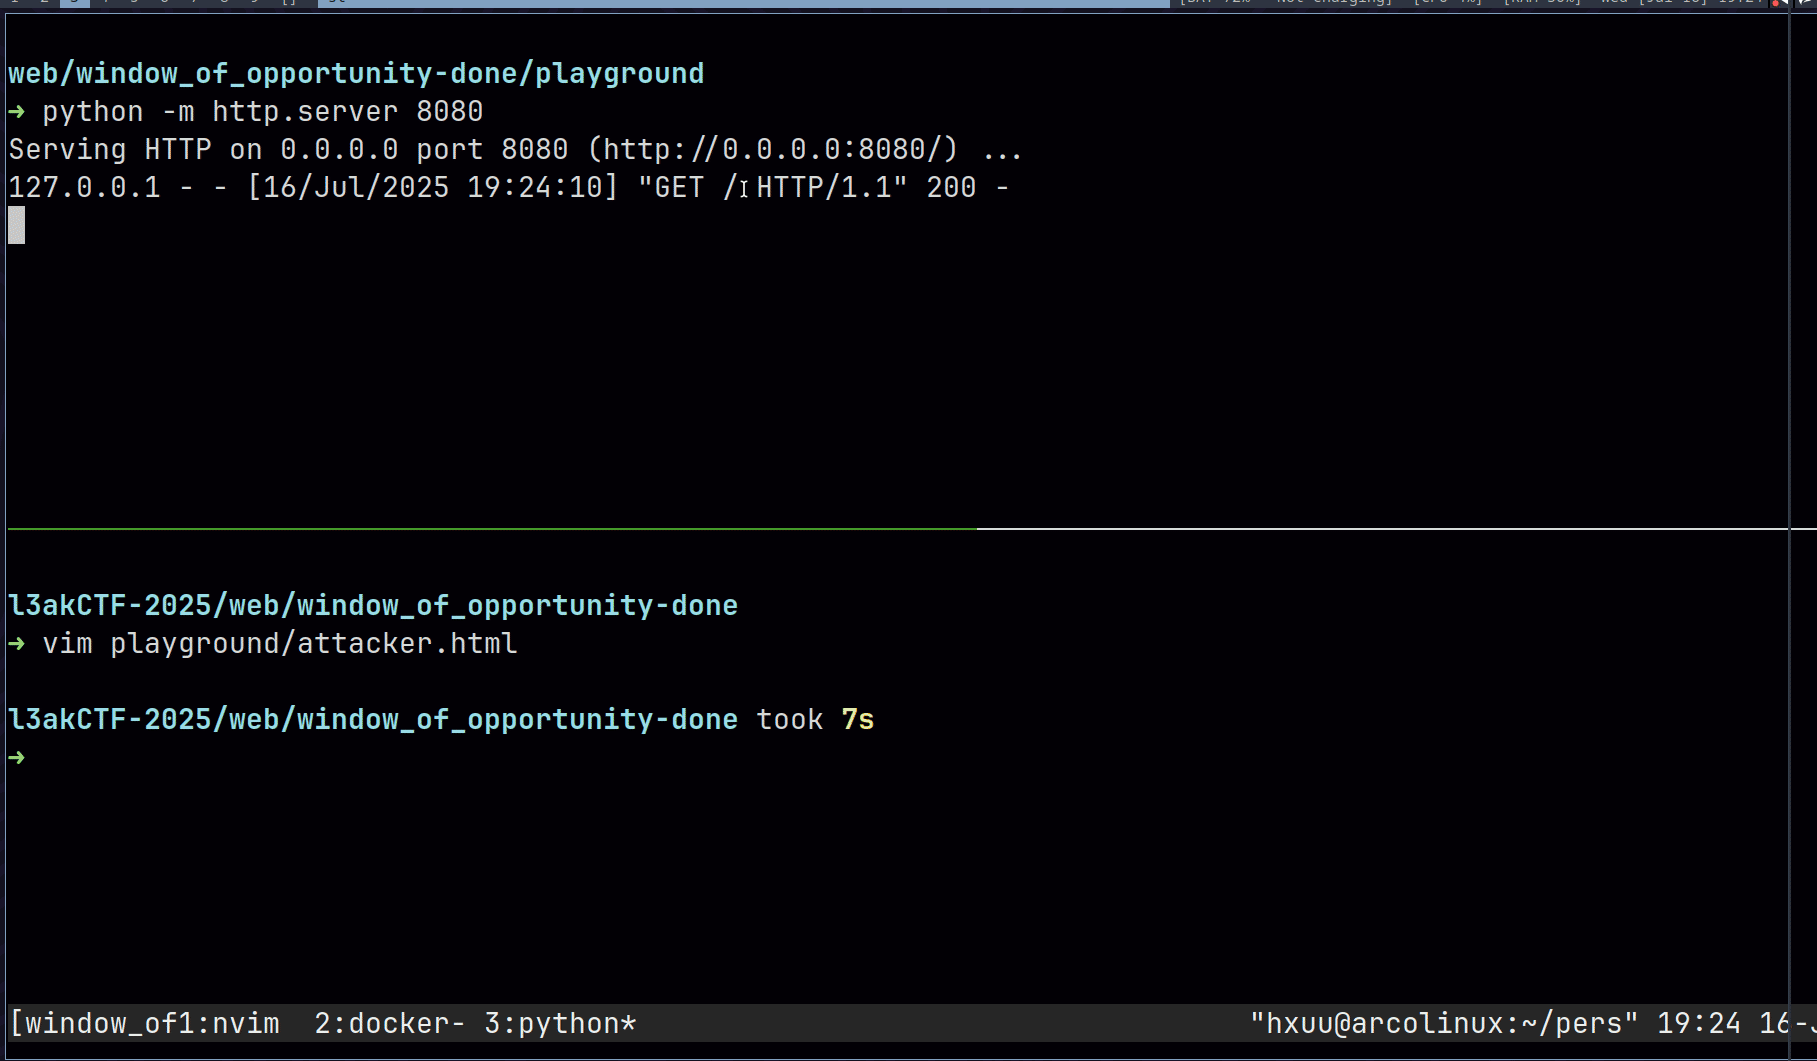Switch to tmux window 2:docker
This screenshot has height=1061, width=1817.
[389, 1023]
